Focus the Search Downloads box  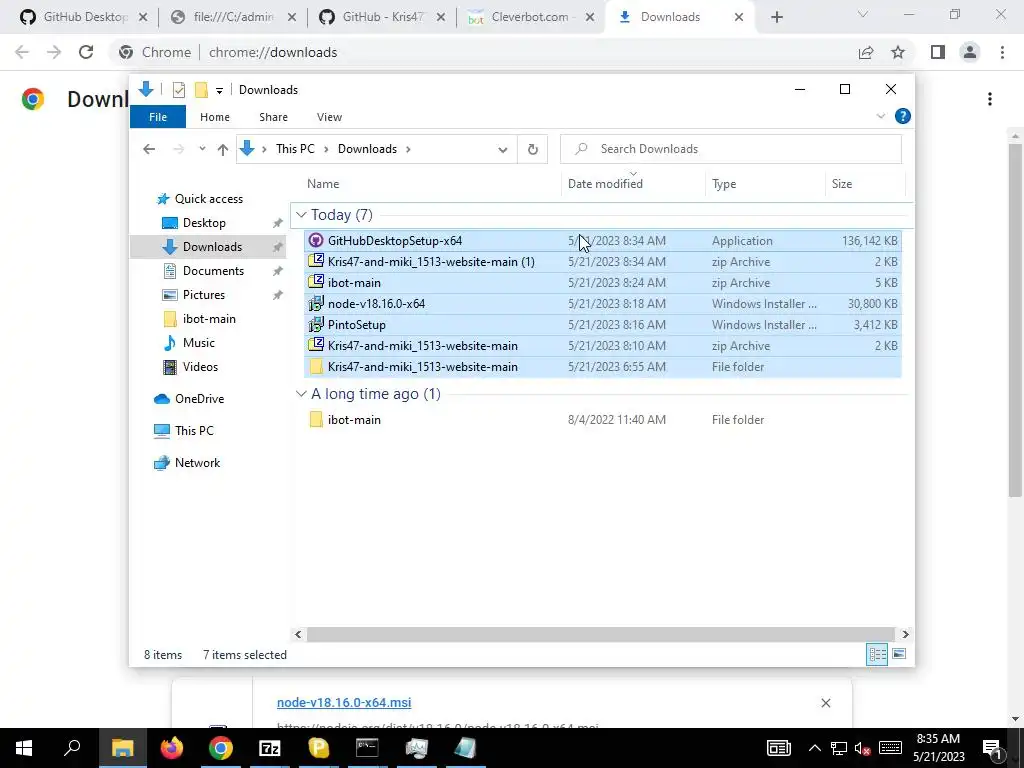731,149
